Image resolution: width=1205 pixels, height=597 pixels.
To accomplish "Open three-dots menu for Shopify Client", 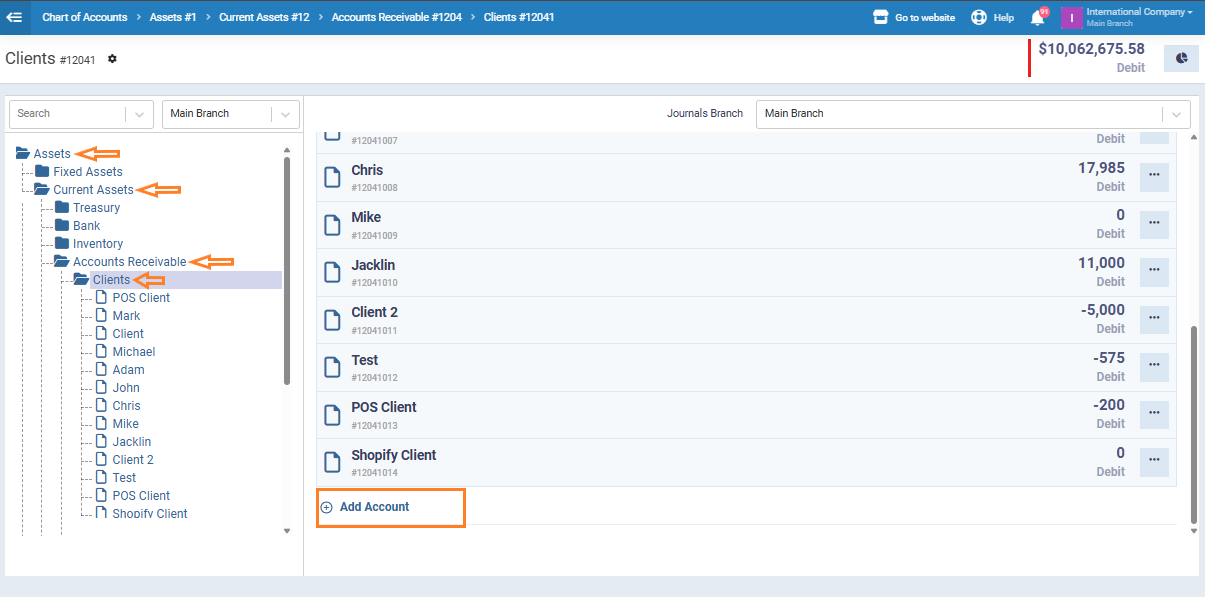I will pyautogui.click(x=1154, y=463).
